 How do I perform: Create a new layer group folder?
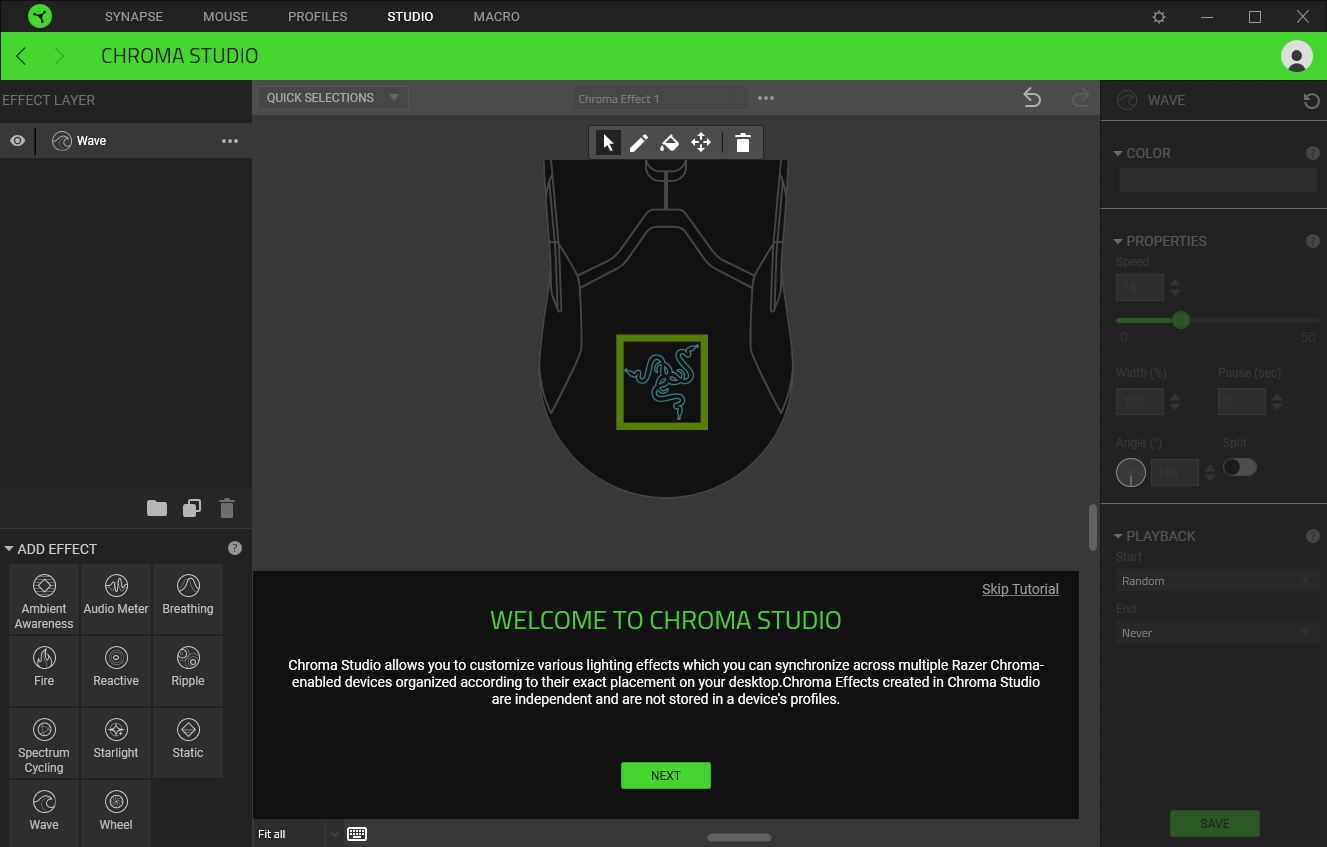(x=157, y=508)
